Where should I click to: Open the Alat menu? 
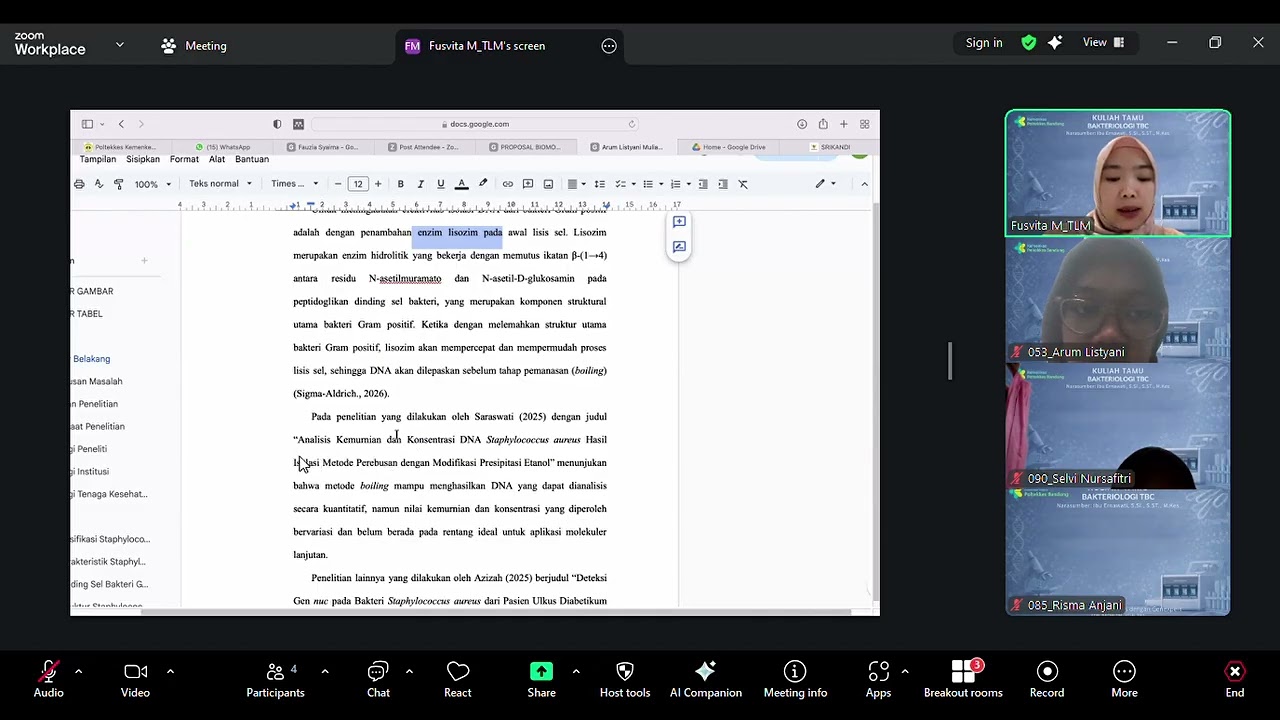pyautogui.click(x=217, y=159)
